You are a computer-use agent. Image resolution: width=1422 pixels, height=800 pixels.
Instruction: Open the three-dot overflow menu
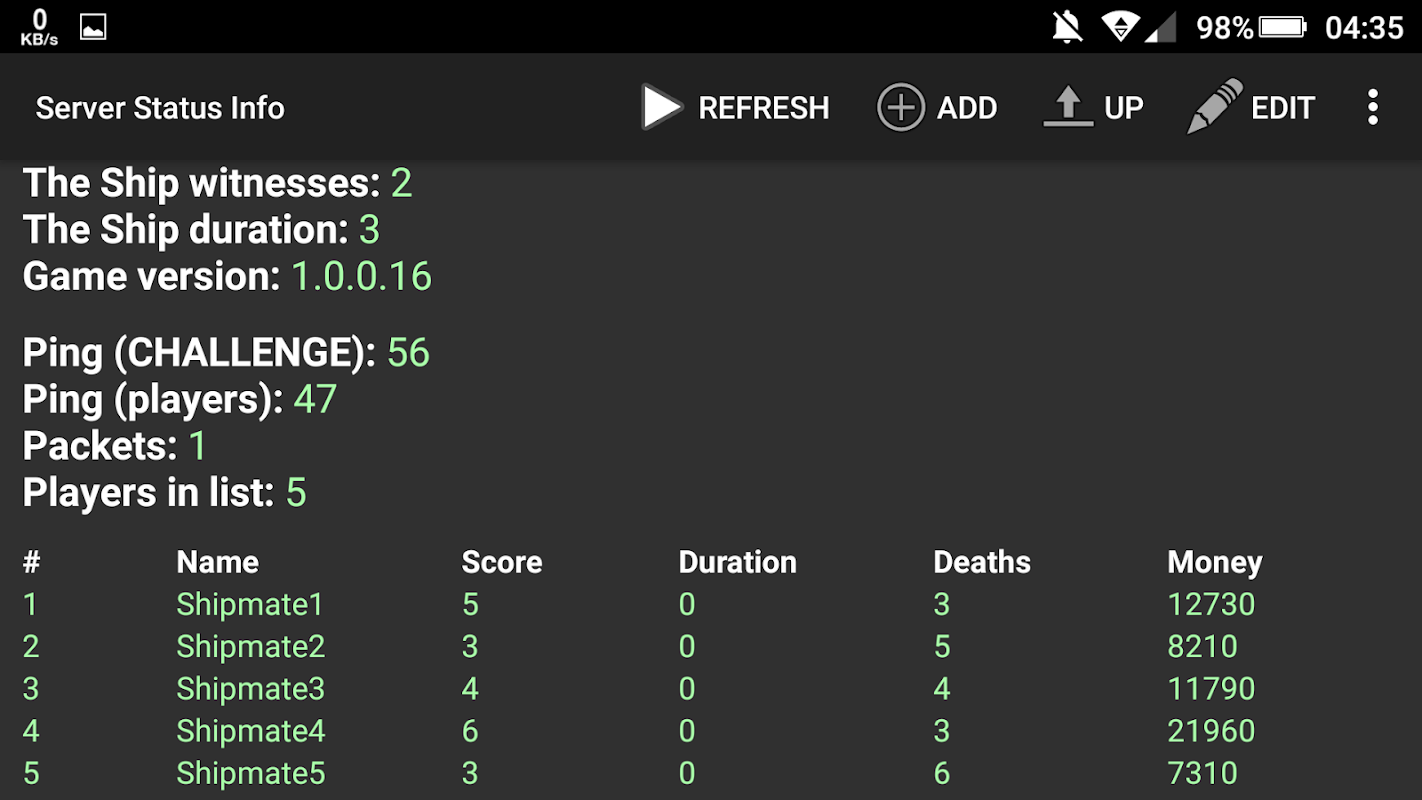1373,107
